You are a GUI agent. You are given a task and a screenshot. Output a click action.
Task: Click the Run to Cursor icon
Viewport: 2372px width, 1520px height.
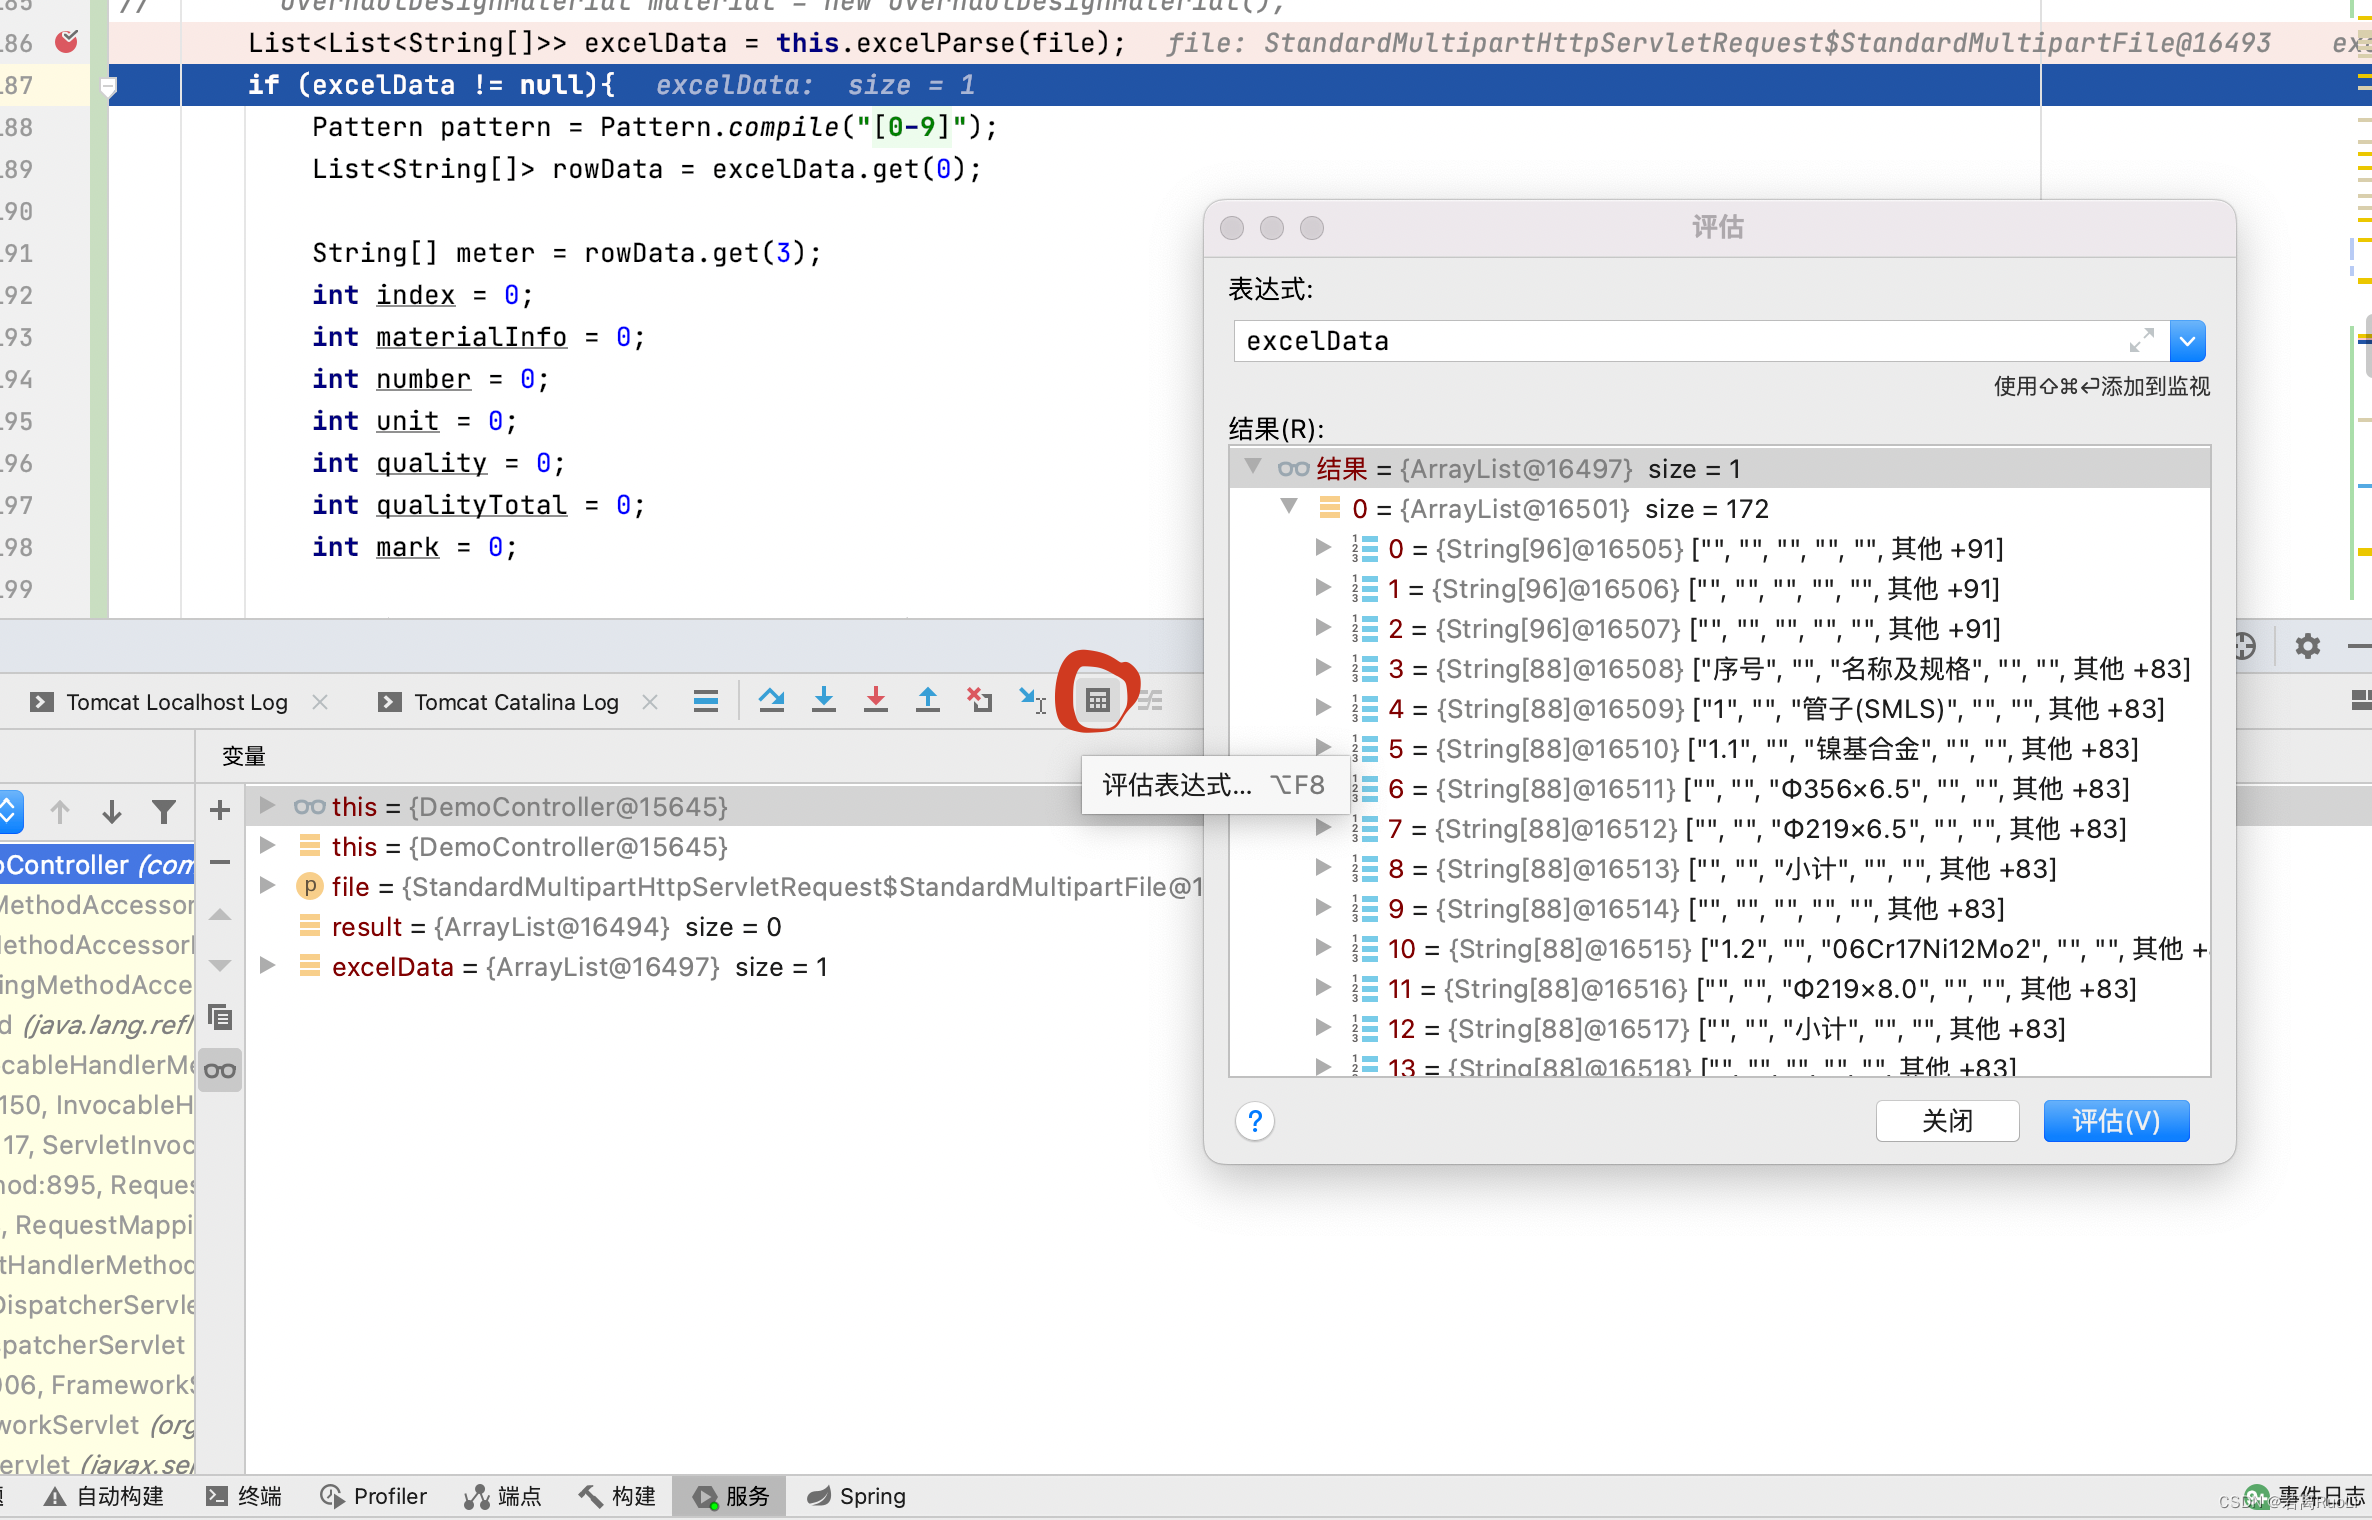pos(1032,701)
